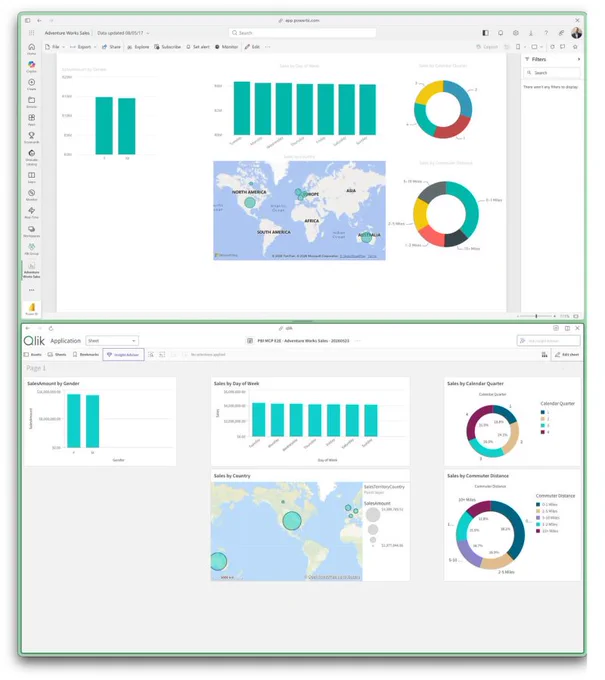Open the Qlik Sheets tab
Image resolution: width=605 pixels, height=680 pixels.
click(x=57, y=355)
